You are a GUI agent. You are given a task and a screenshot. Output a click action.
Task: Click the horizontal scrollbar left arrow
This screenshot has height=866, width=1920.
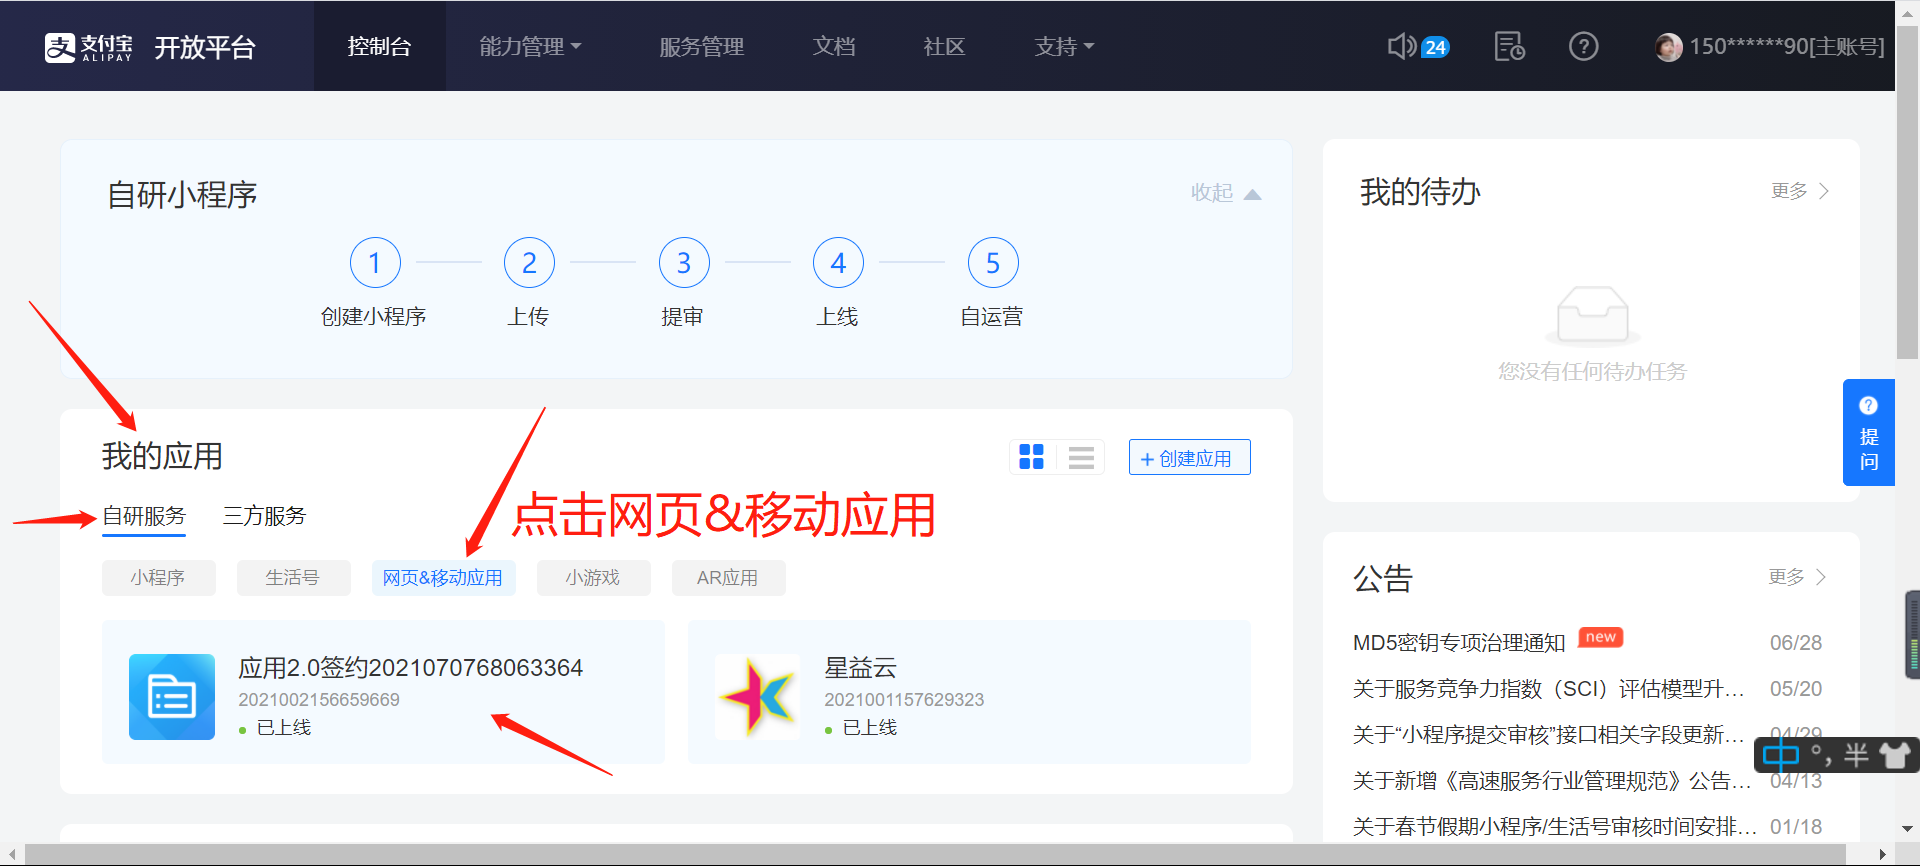click(x=11, y=854)
